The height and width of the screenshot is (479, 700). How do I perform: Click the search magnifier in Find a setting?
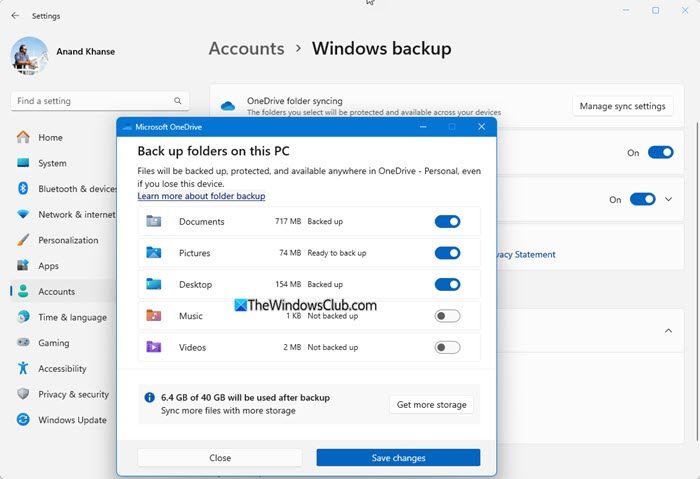[x=178, y=101]
